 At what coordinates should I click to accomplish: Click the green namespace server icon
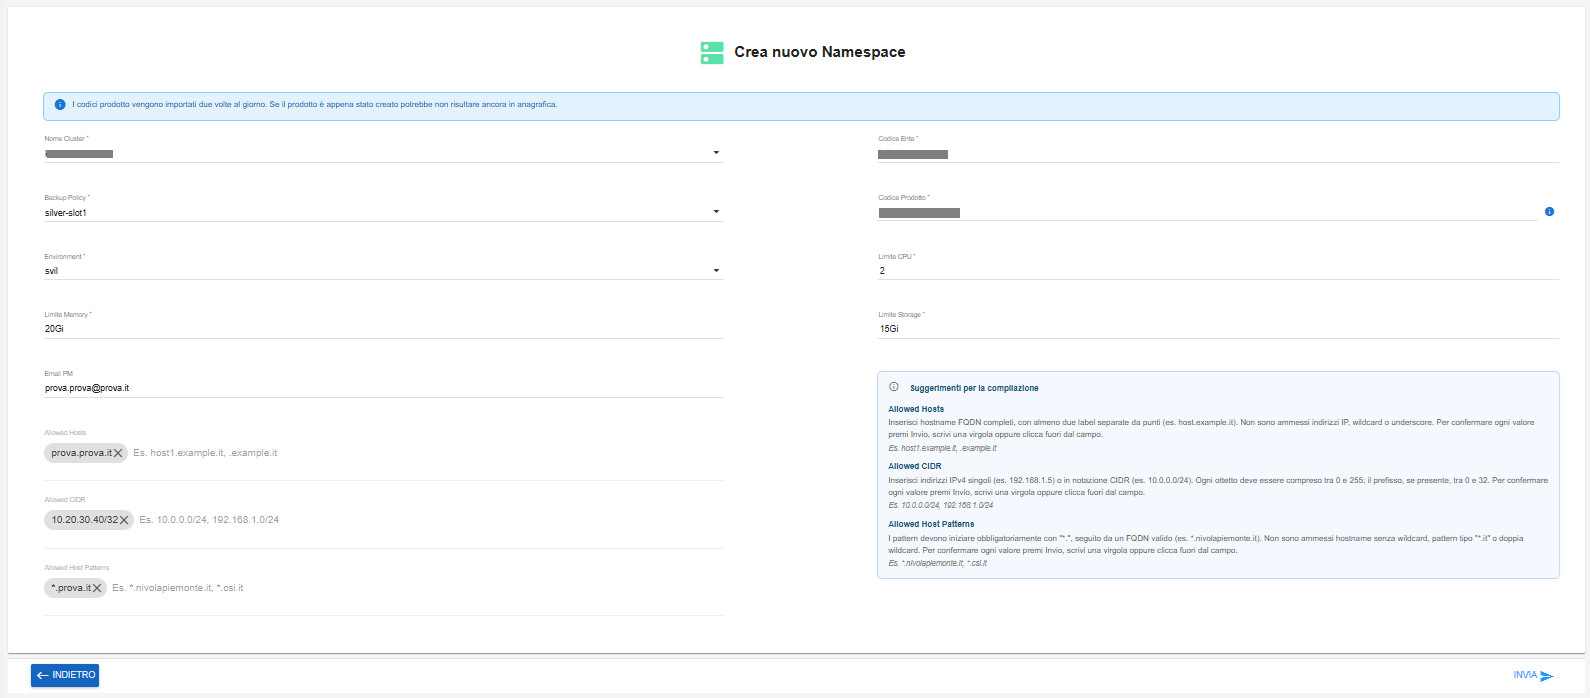tap(712, 53)
